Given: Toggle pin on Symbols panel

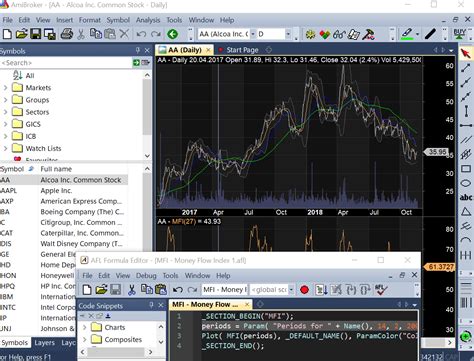Looking at the screenshot, I should coord(138,51).
